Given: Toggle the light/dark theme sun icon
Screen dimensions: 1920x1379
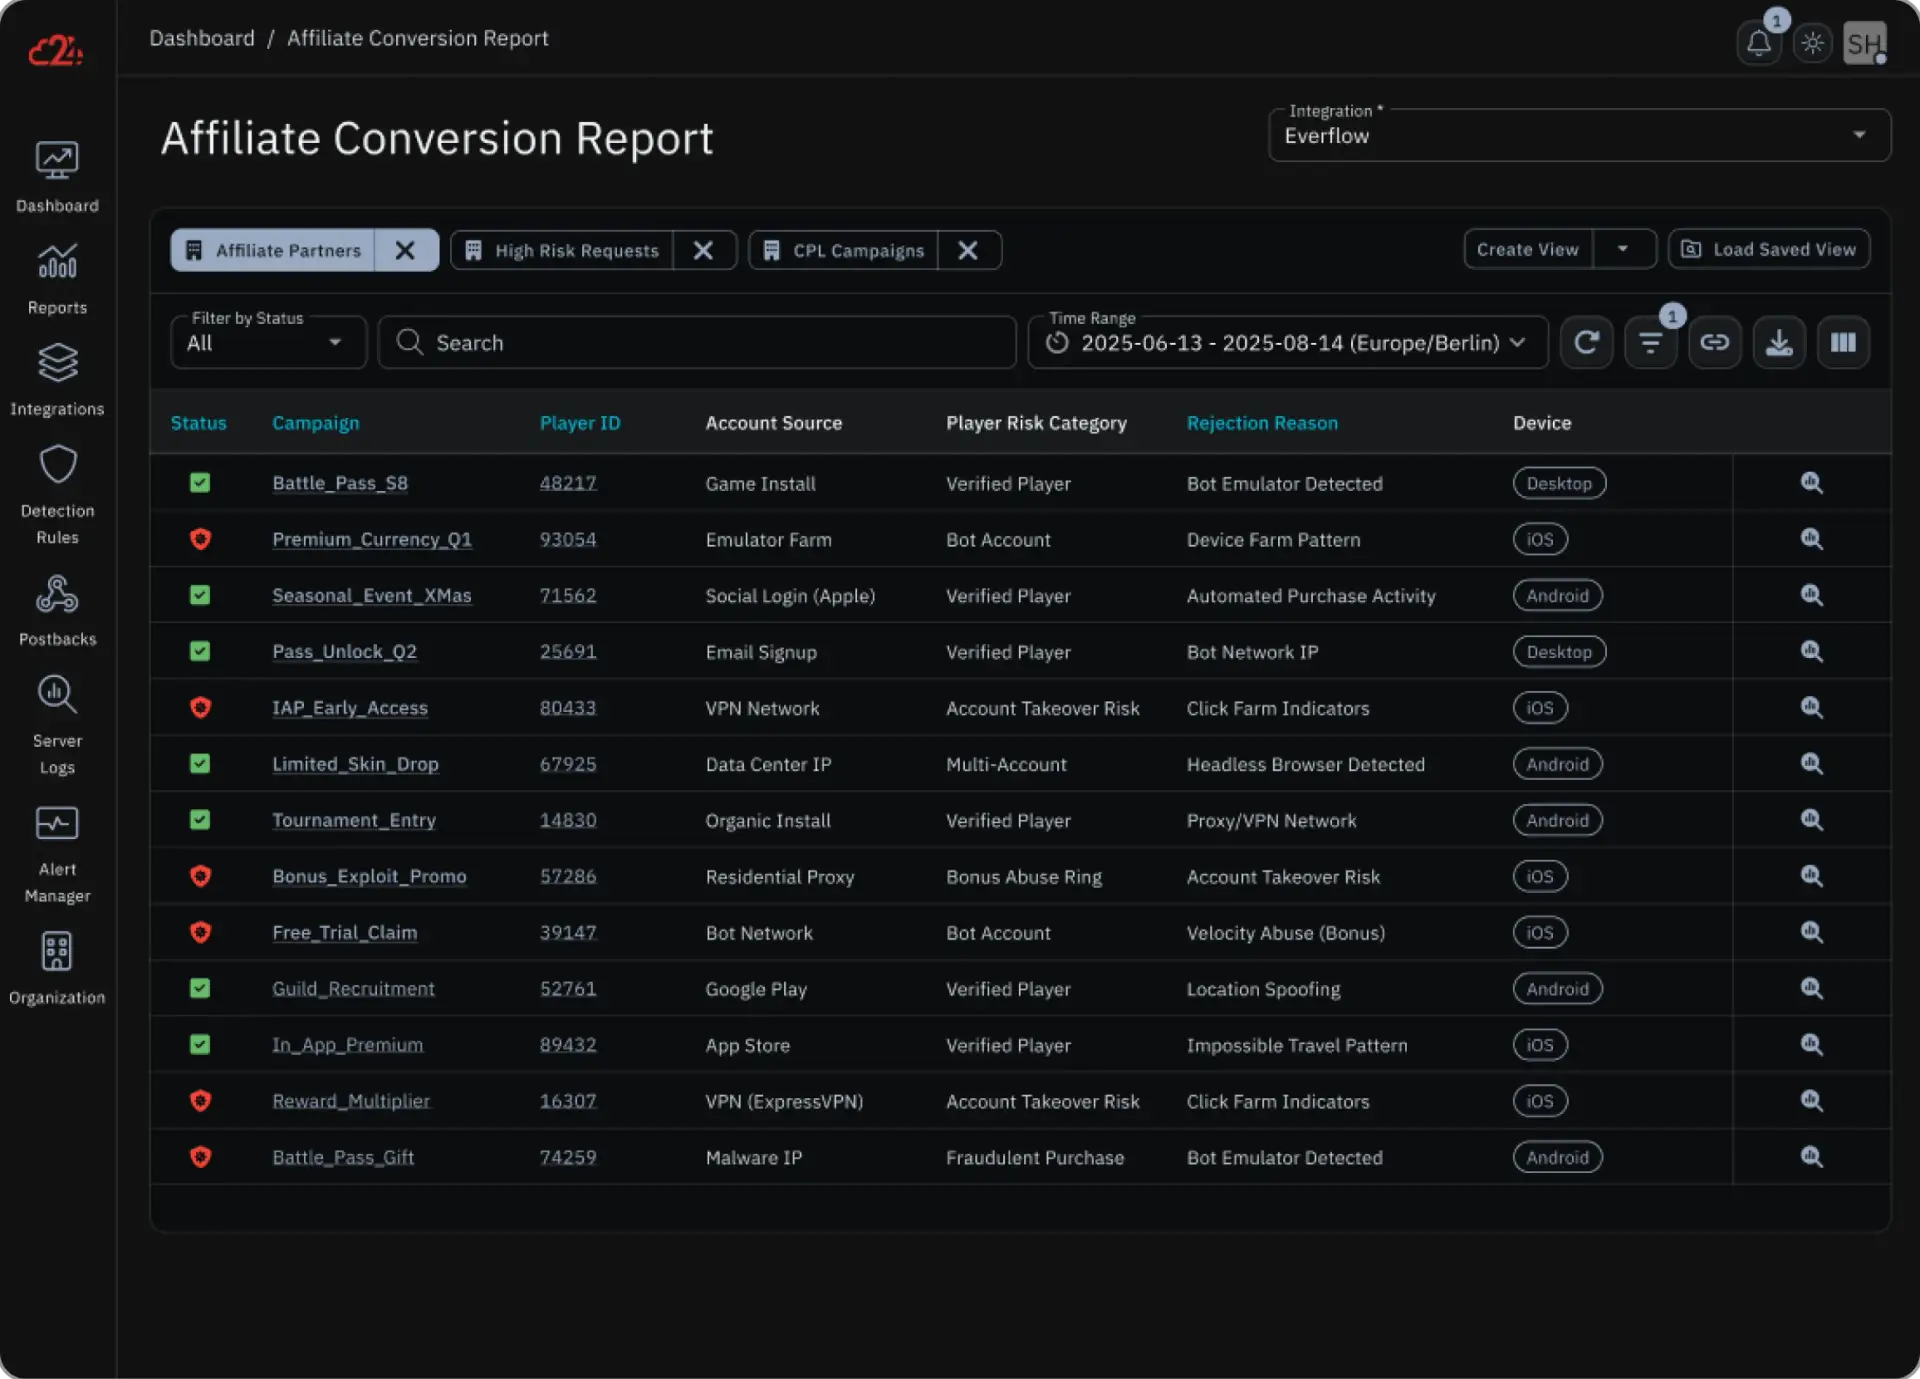Looking at the screenshot, I should pos(1812,44).
